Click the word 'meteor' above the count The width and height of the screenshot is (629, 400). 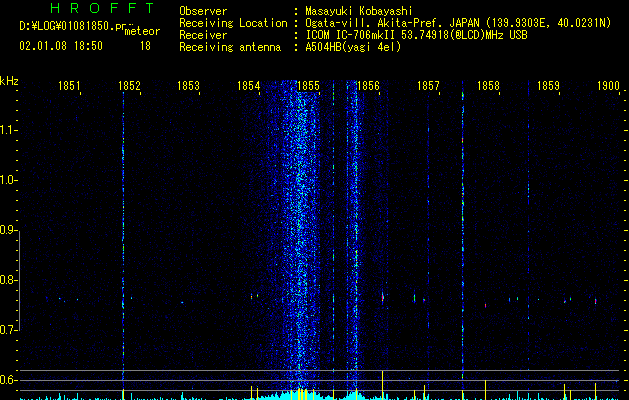point(142,31)
